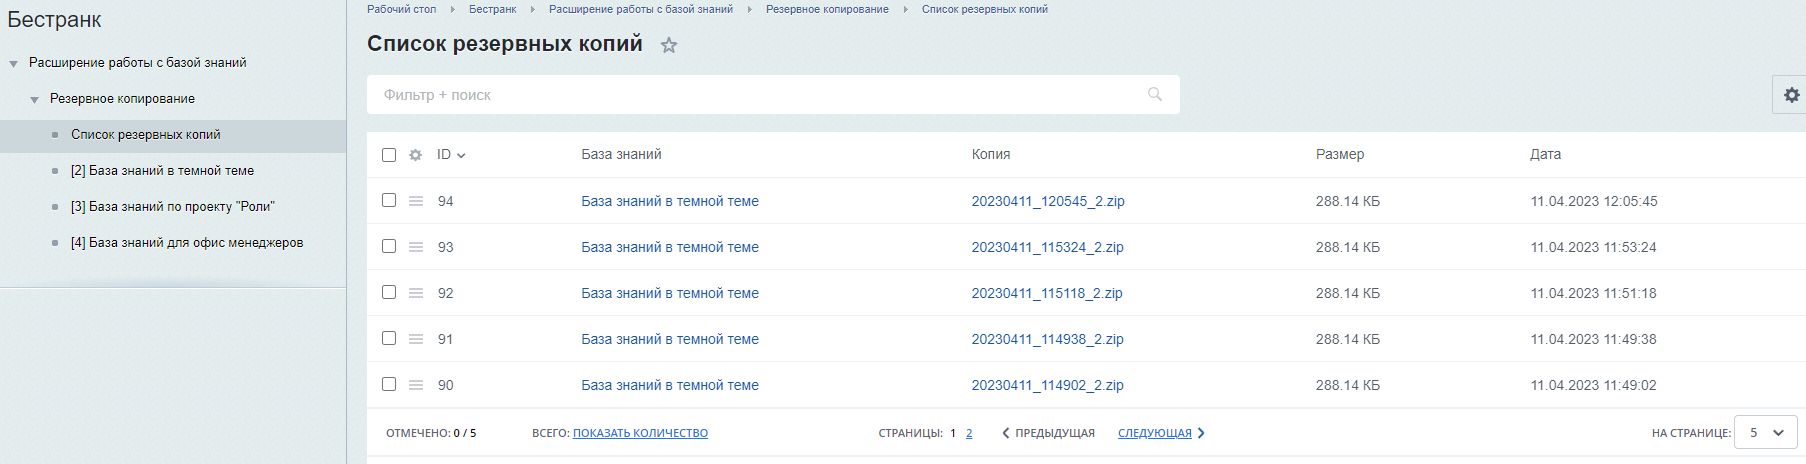1806x464 pixels.
Task: Open '[3] База знаний по проекту "Роли"' menu item
Action: tap(172, 207)
